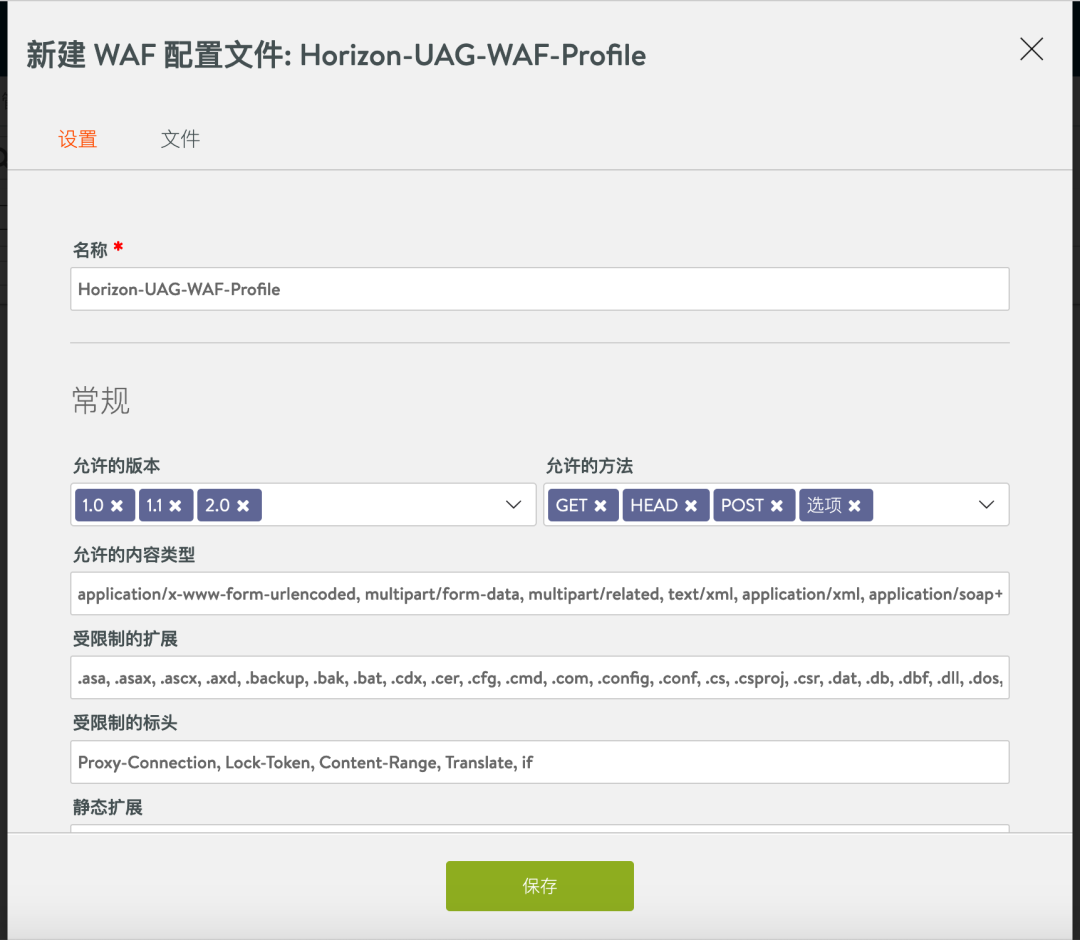
Task: Remove the POST method tag
Action: point(777,505)
